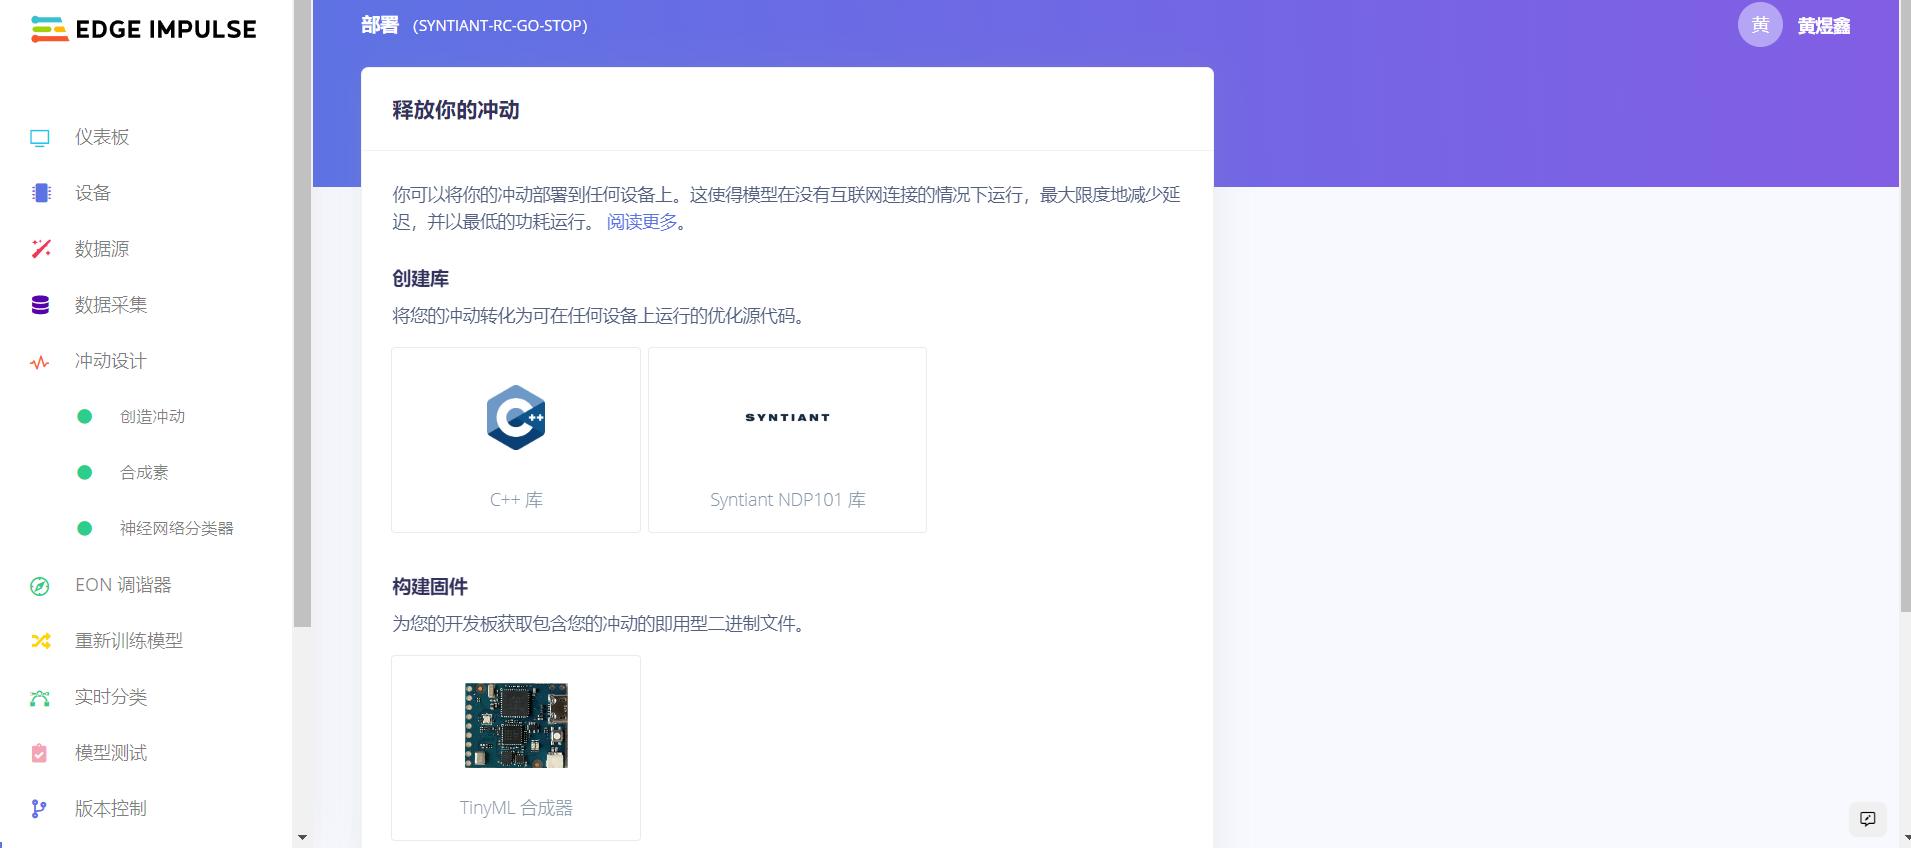Screen dimensions: 1911x848
Task: Open the 仪表板 menu item
Action: click(x=102, y=137)
